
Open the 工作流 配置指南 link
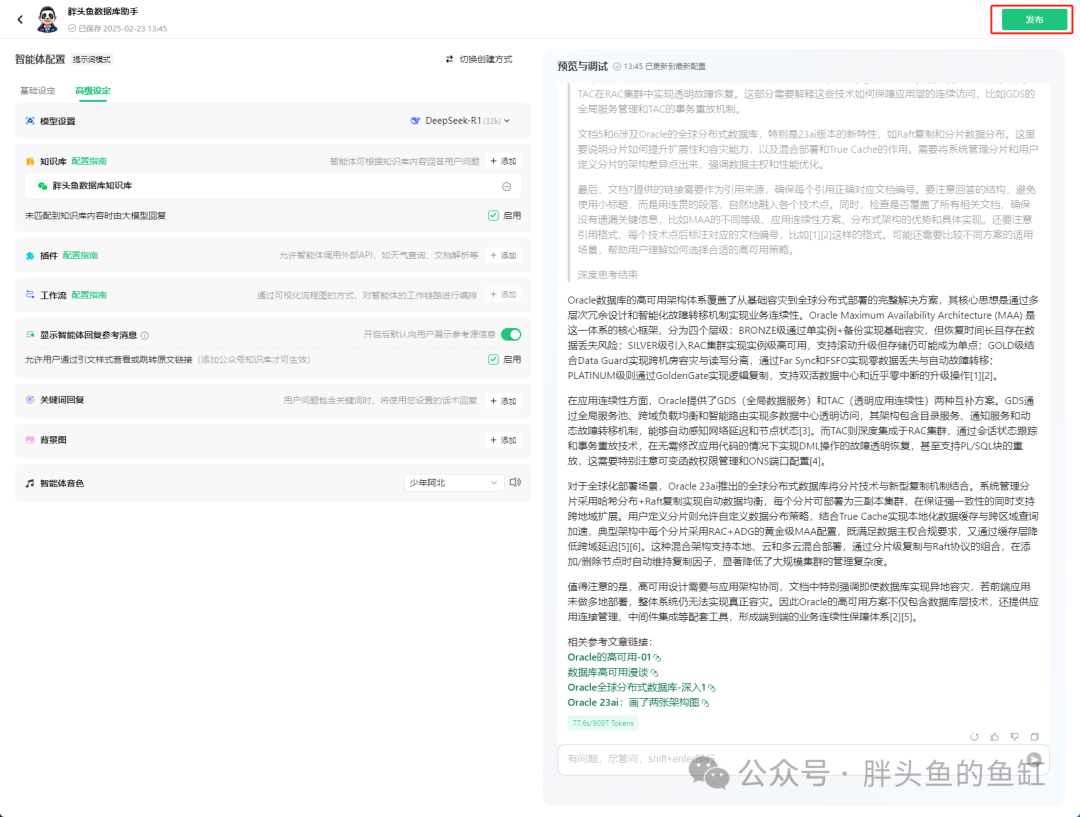[x=90, y=295]
